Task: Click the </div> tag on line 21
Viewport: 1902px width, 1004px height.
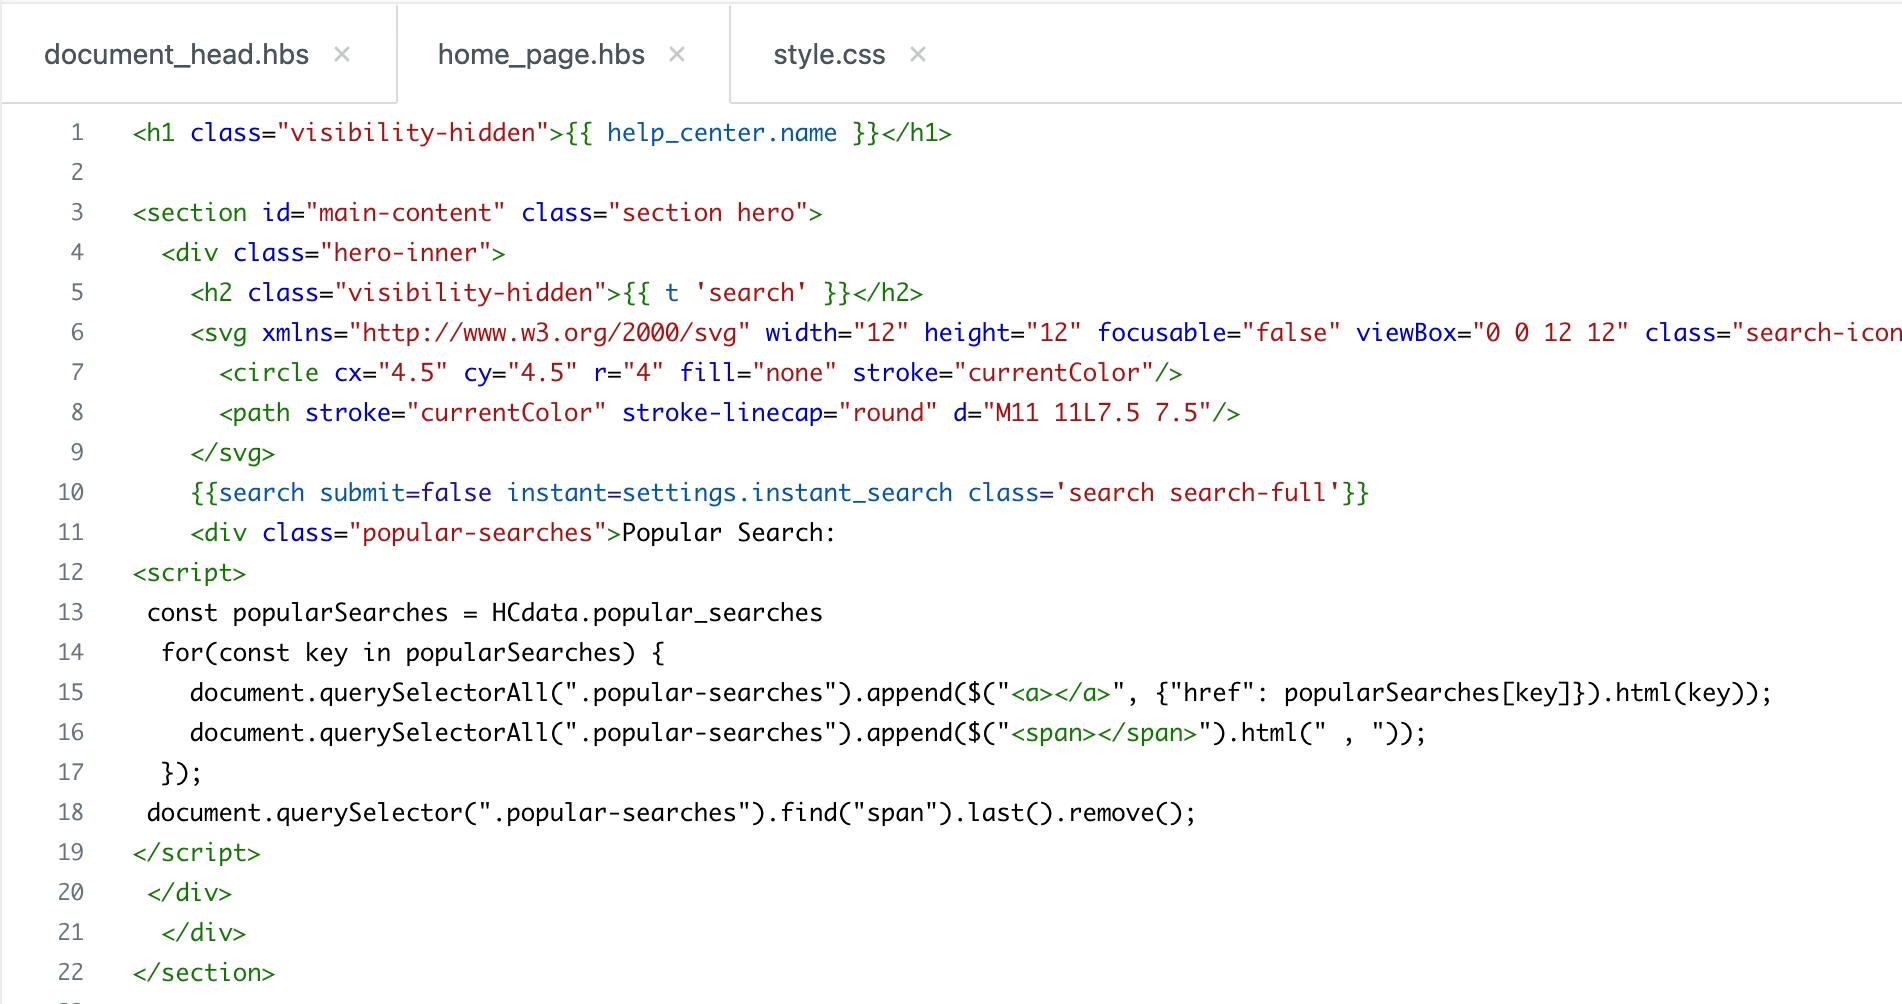Action: [x=204, y=933]
